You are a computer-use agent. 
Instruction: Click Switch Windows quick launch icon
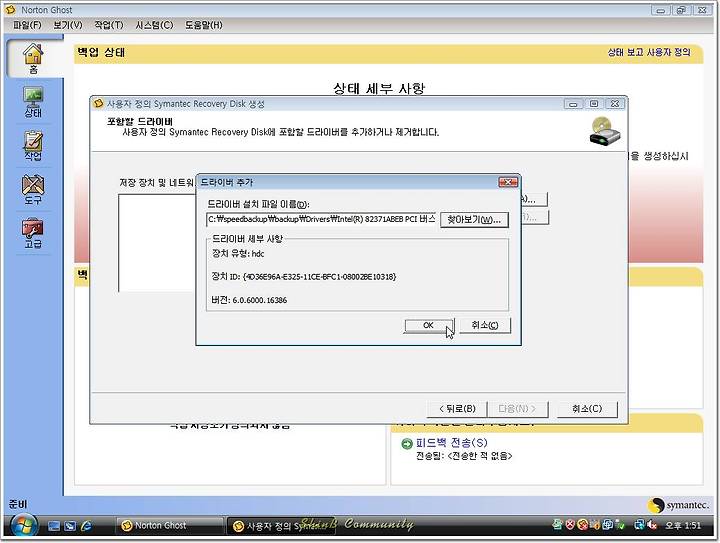pyautogui.click(x=70, y=526)
